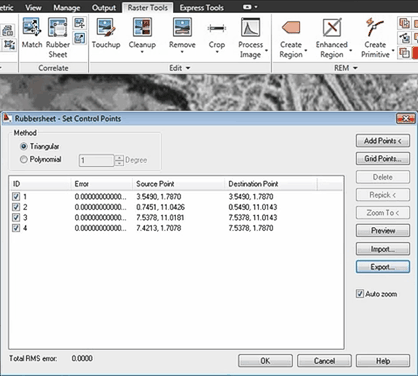Confirm with the OK button
418x376 pixels.
coord(265,361)
